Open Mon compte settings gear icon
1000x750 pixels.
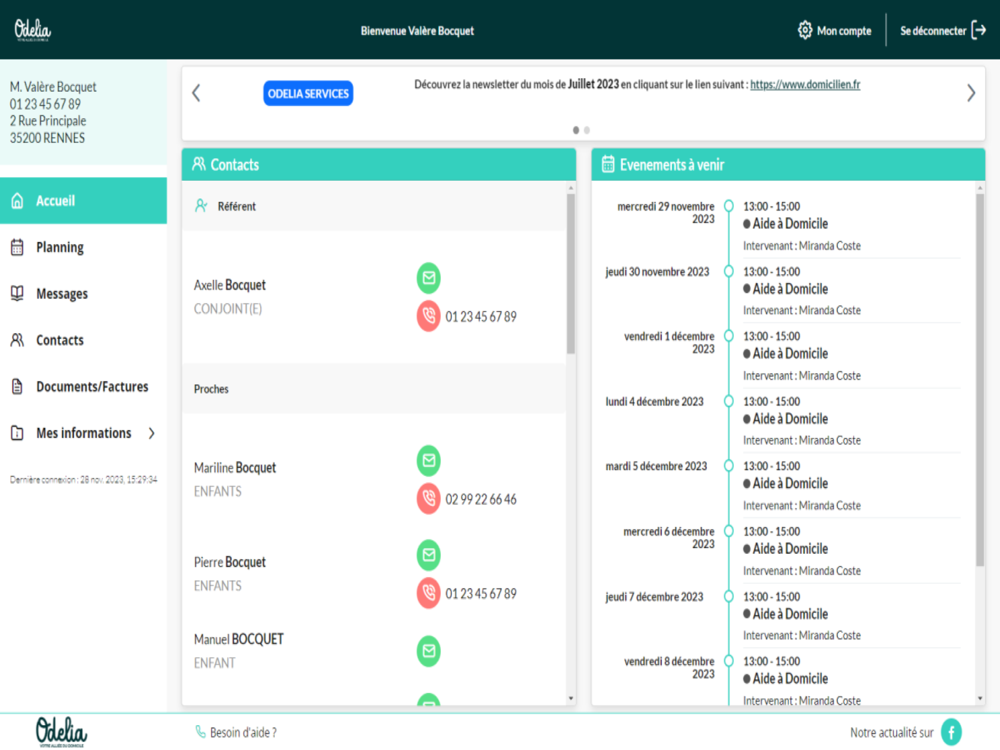click(x=805, y=30)
